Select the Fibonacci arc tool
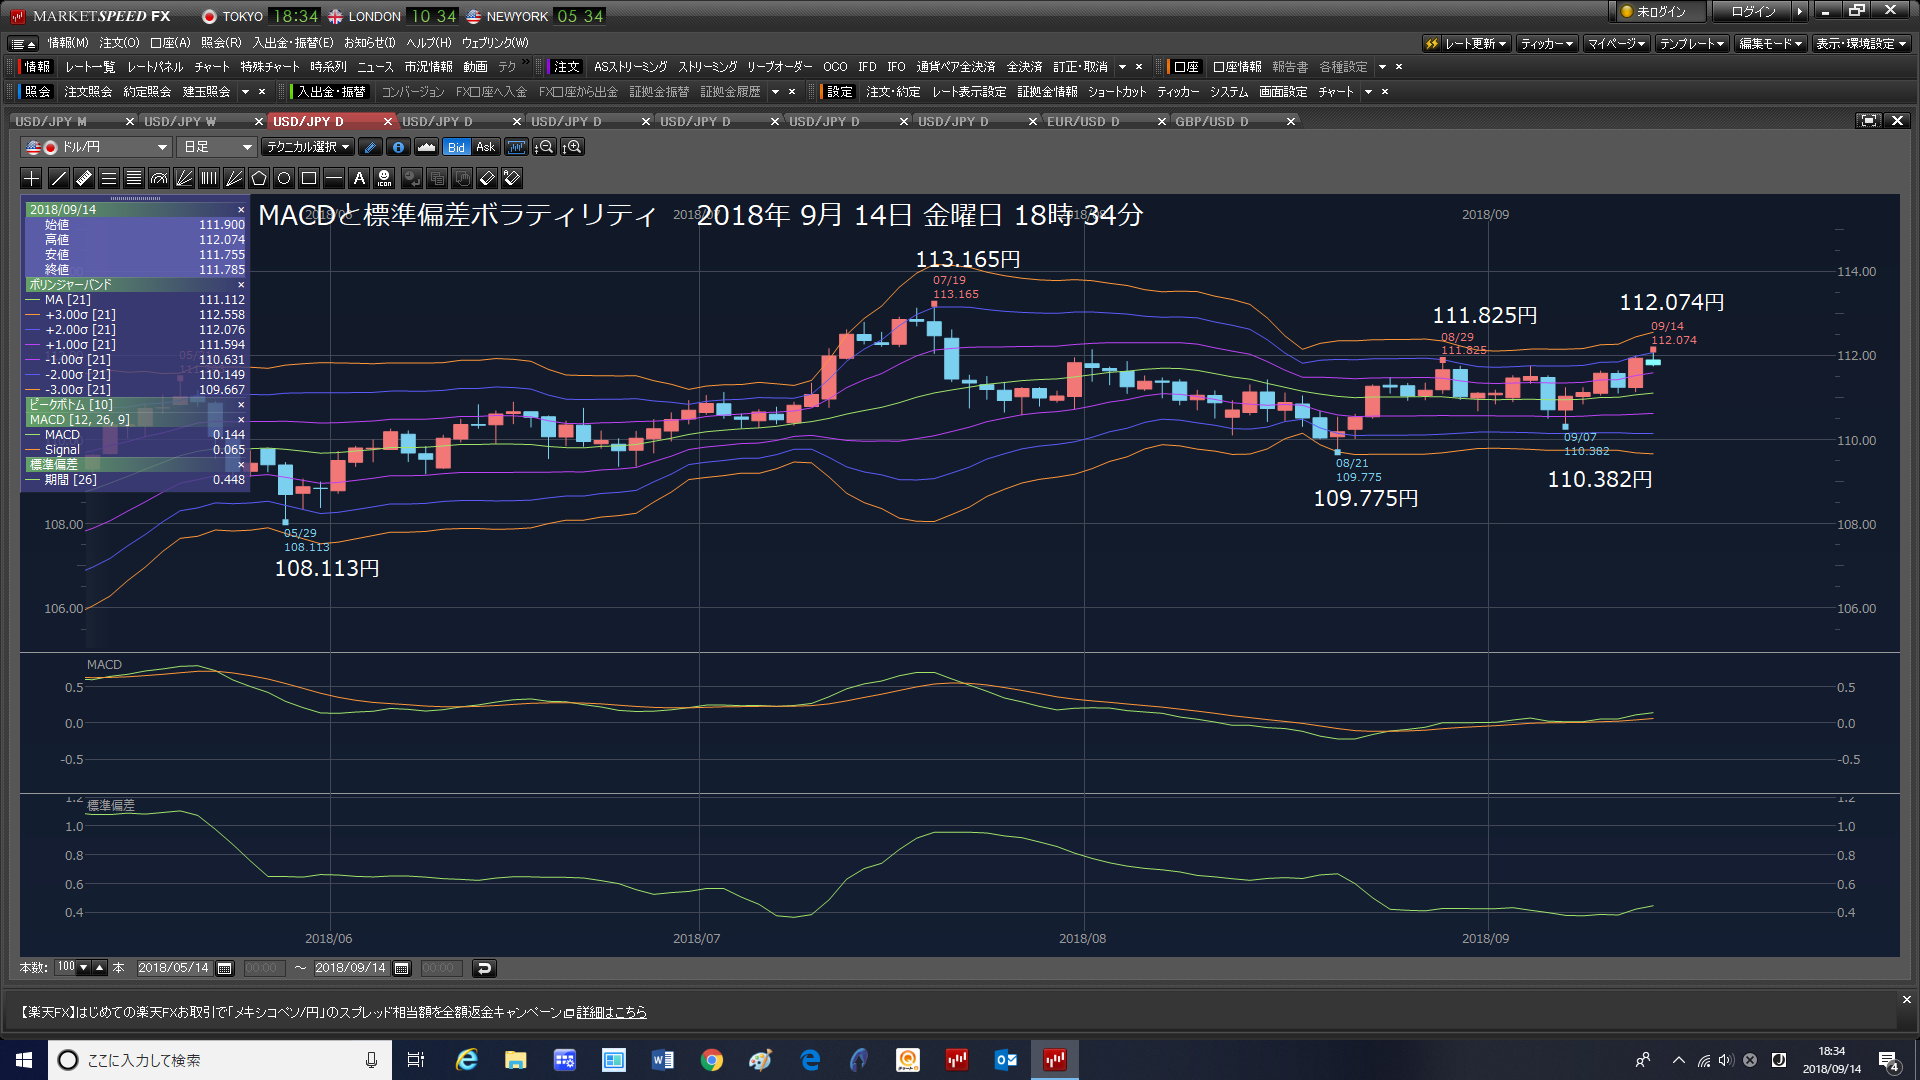Screen dimensions: 1920x1080 159,178
